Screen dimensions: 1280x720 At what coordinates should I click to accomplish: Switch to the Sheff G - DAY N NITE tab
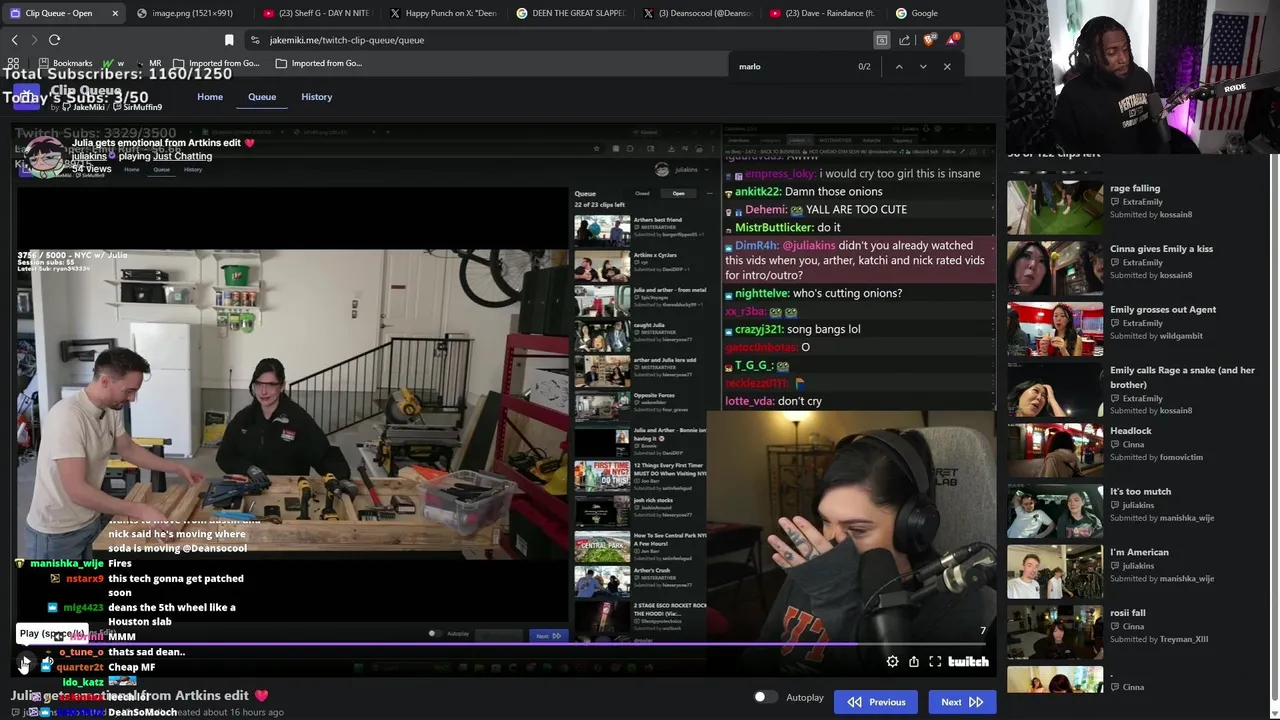pos(317,13)
